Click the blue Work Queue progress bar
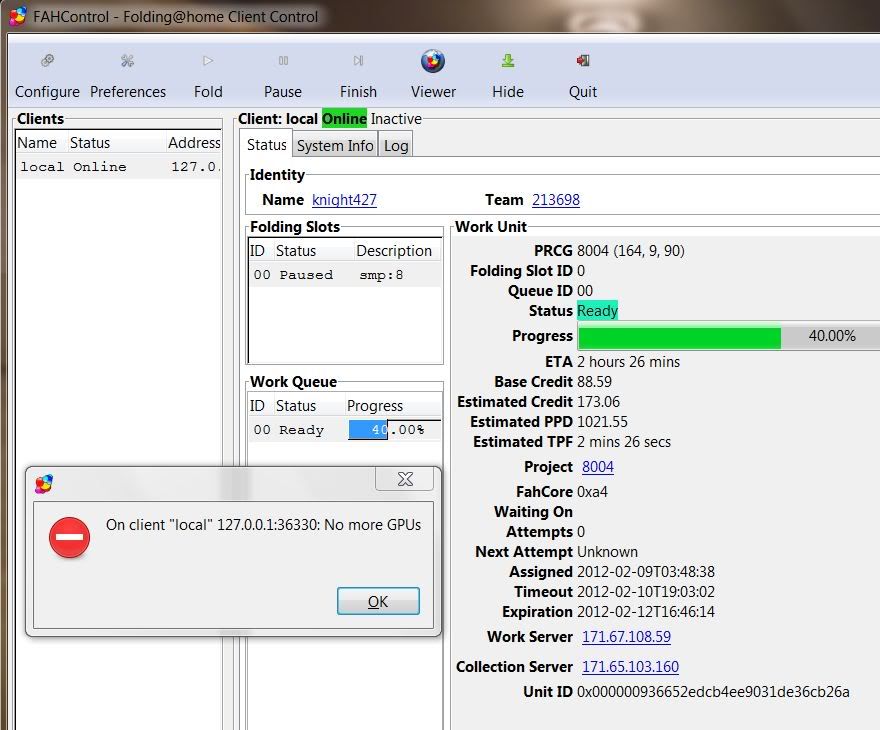Image resolution: width=880 pixels, height=730 pixels. (394, 430)
